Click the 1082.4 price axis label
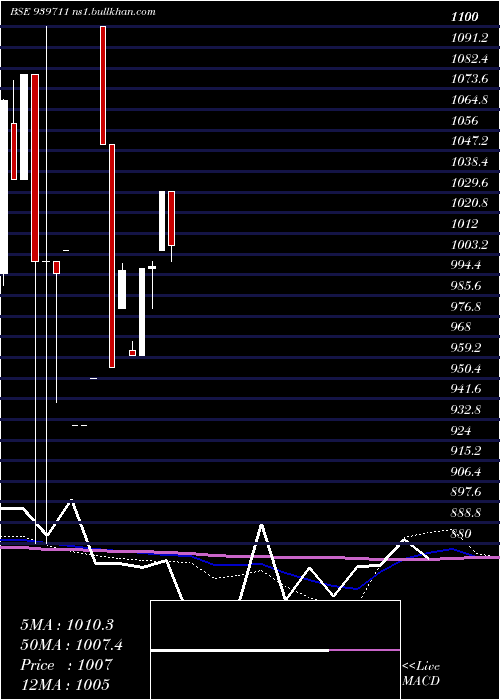This screenshot has width=500, height=700. pos(469,58)
